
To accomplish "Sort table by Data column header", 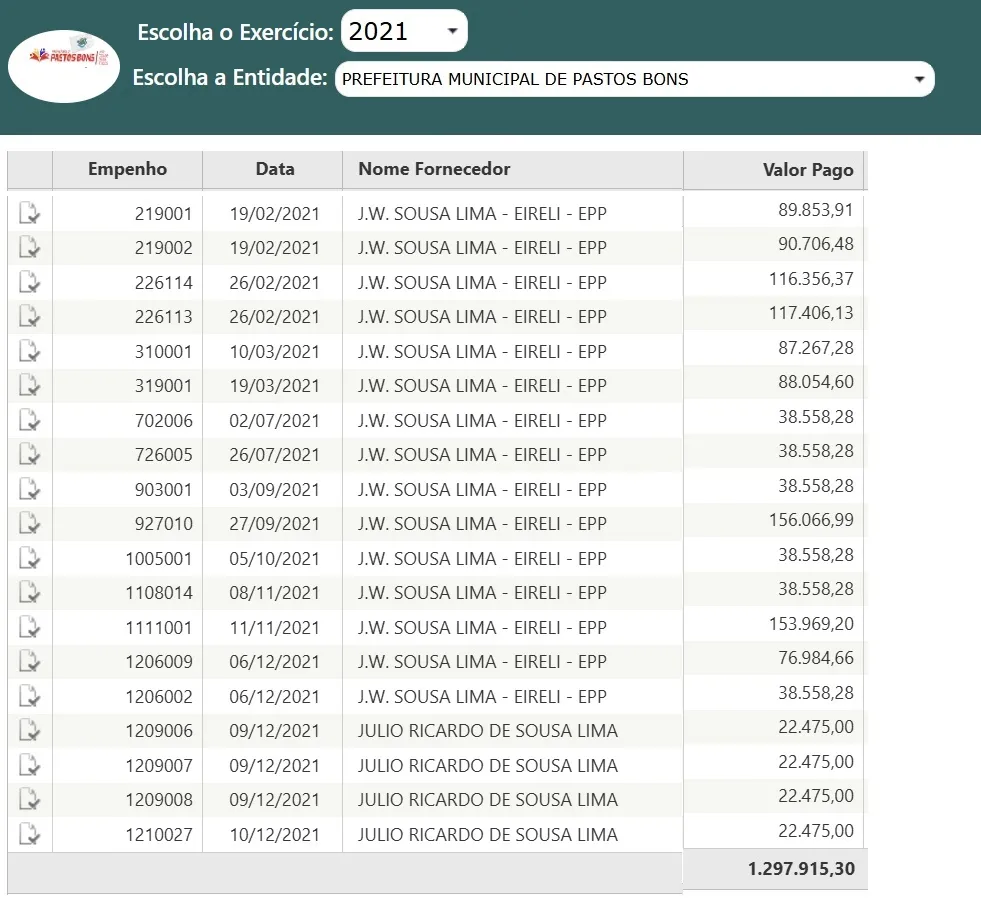I will pyautogui.click(x=274, y=169).
